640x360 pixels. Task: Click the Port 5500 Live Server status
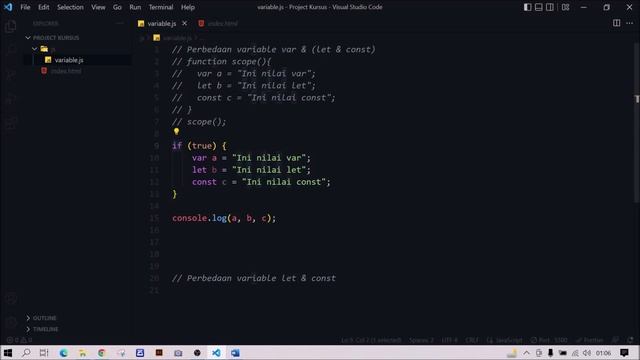click(x=549, y=340)
